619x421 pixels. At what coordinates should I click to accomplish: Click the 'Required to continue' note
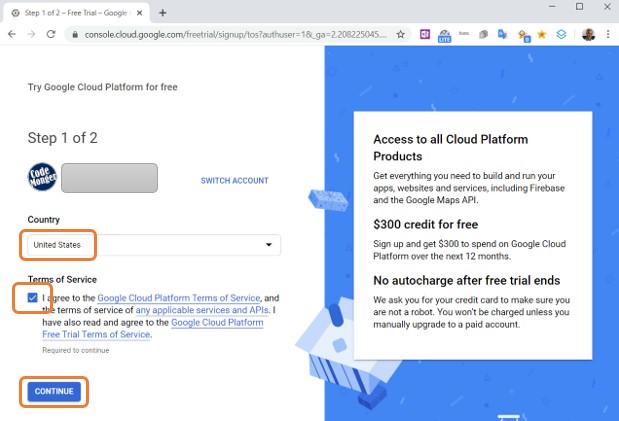[76, 350]
